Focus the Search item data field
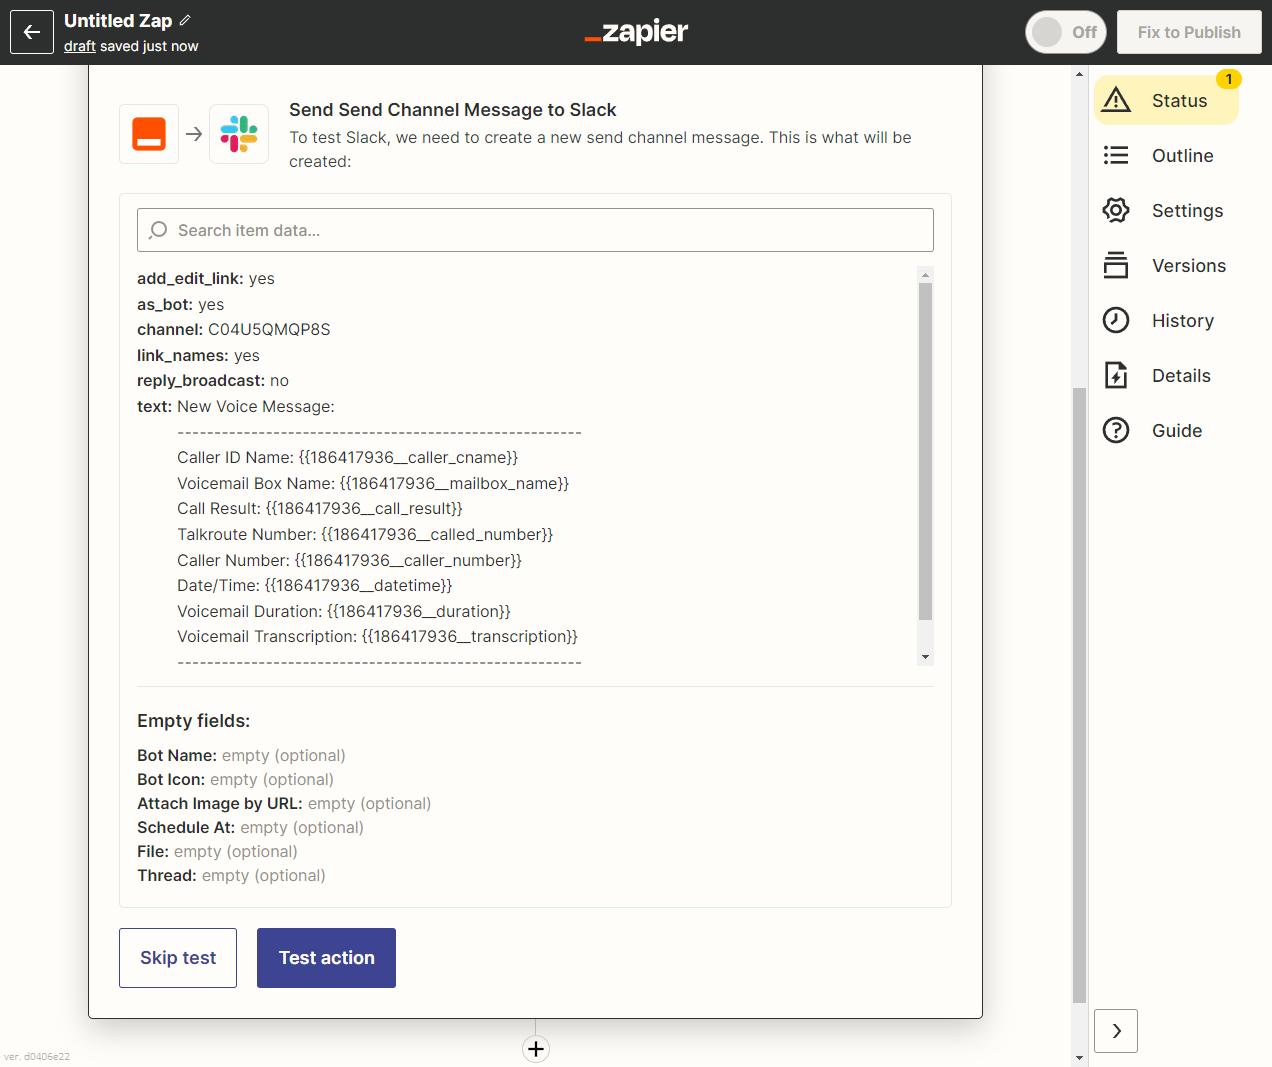 pyautogui.click(x=535, y=230)
